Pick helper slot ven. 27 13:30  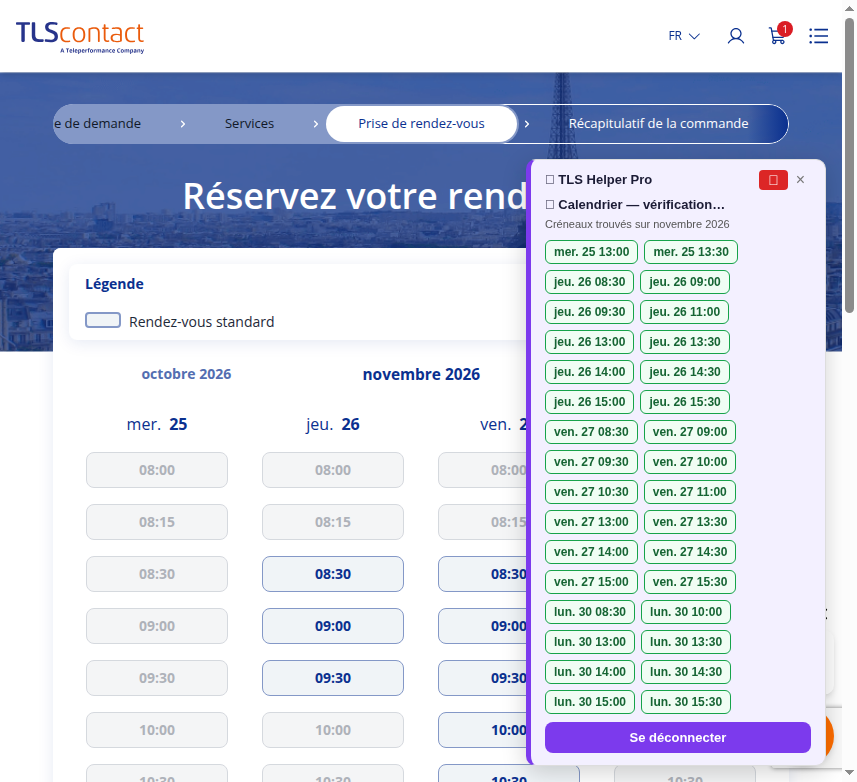[690, 522]
